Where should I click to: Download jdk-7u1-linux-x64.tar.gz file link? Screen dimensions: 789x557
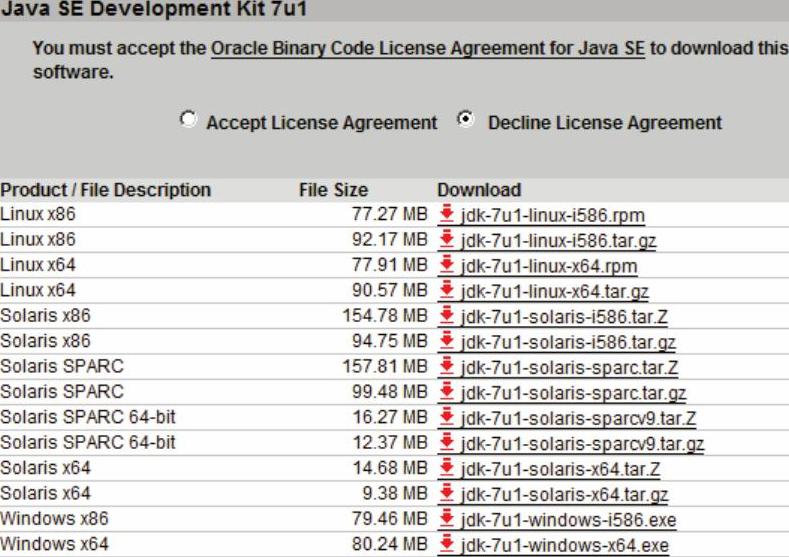(555, 292)
